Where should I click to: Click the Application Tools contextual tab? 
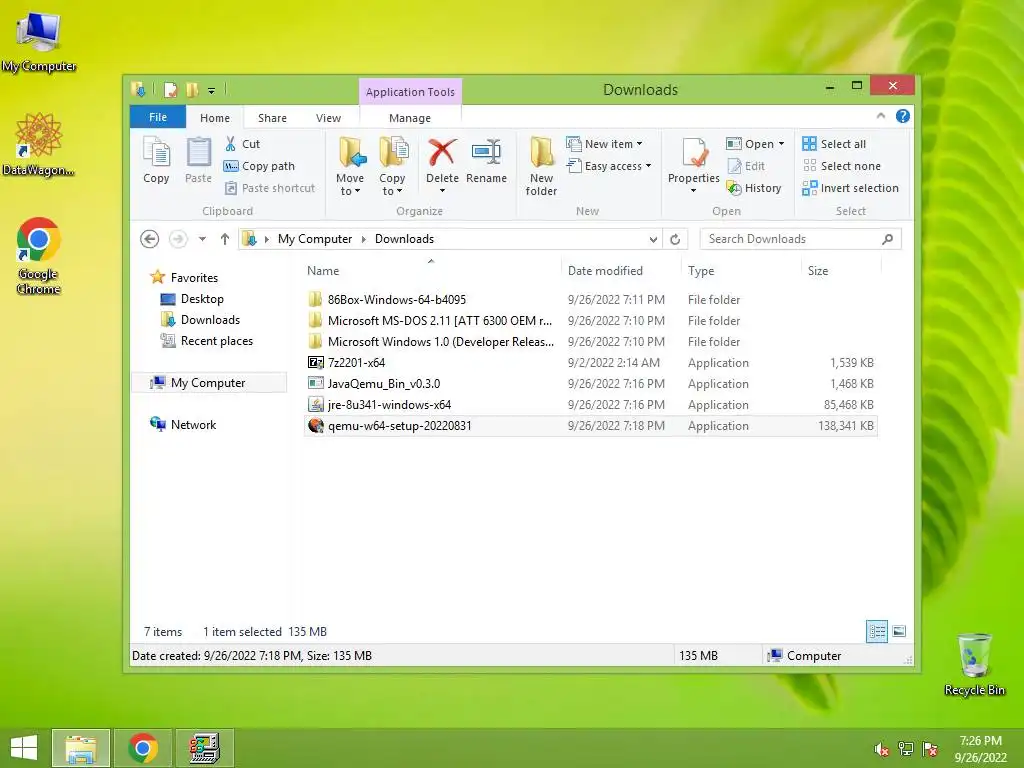(410, 92)
